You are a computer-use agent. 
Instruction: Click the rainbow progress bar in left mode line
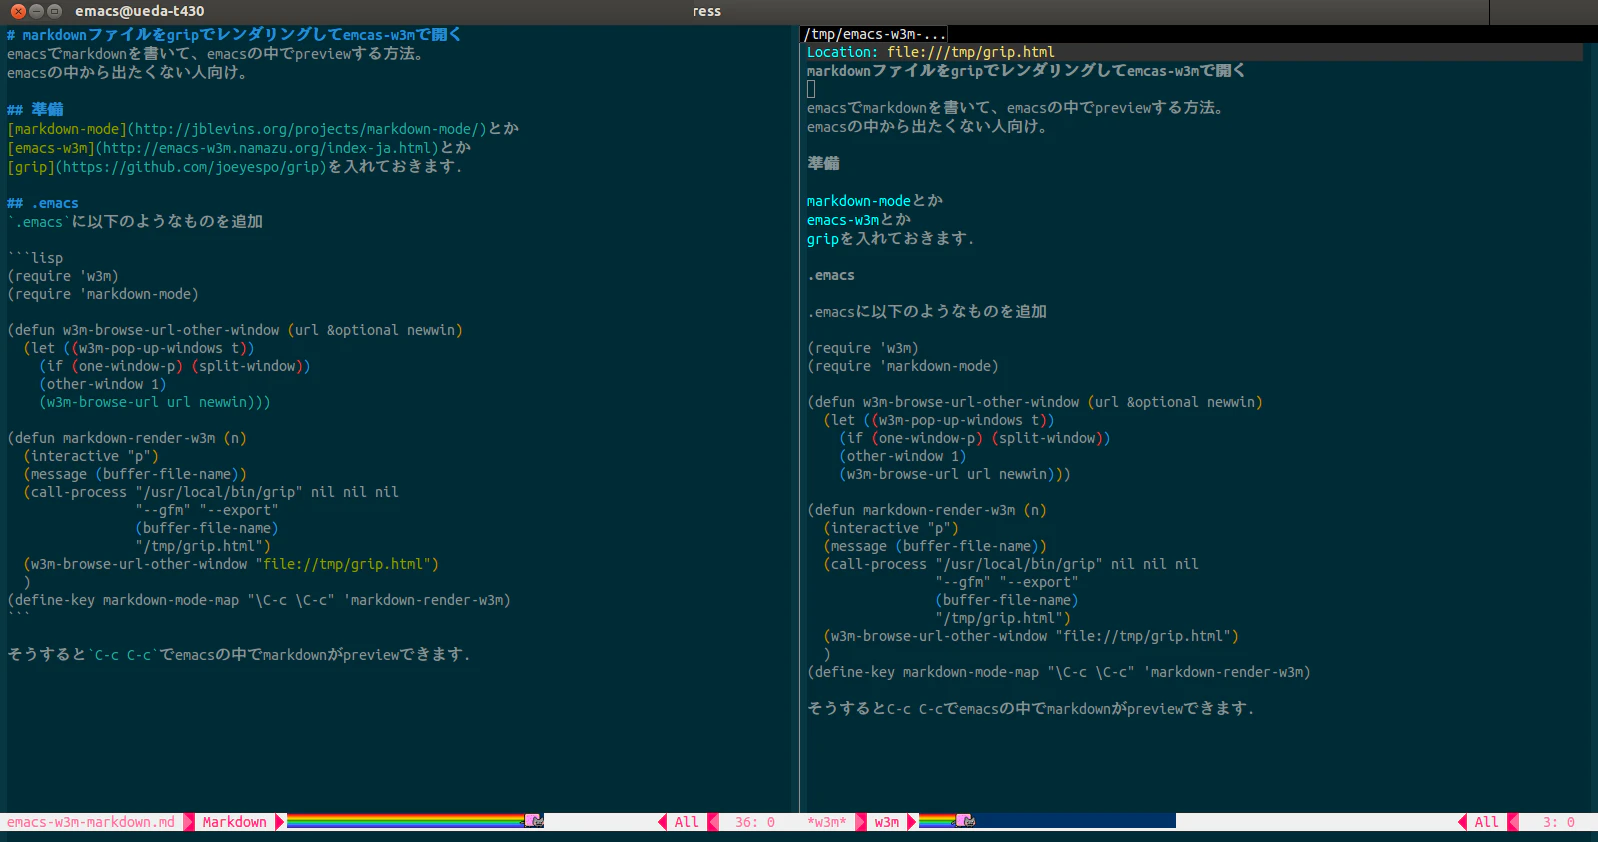point(406,821)
